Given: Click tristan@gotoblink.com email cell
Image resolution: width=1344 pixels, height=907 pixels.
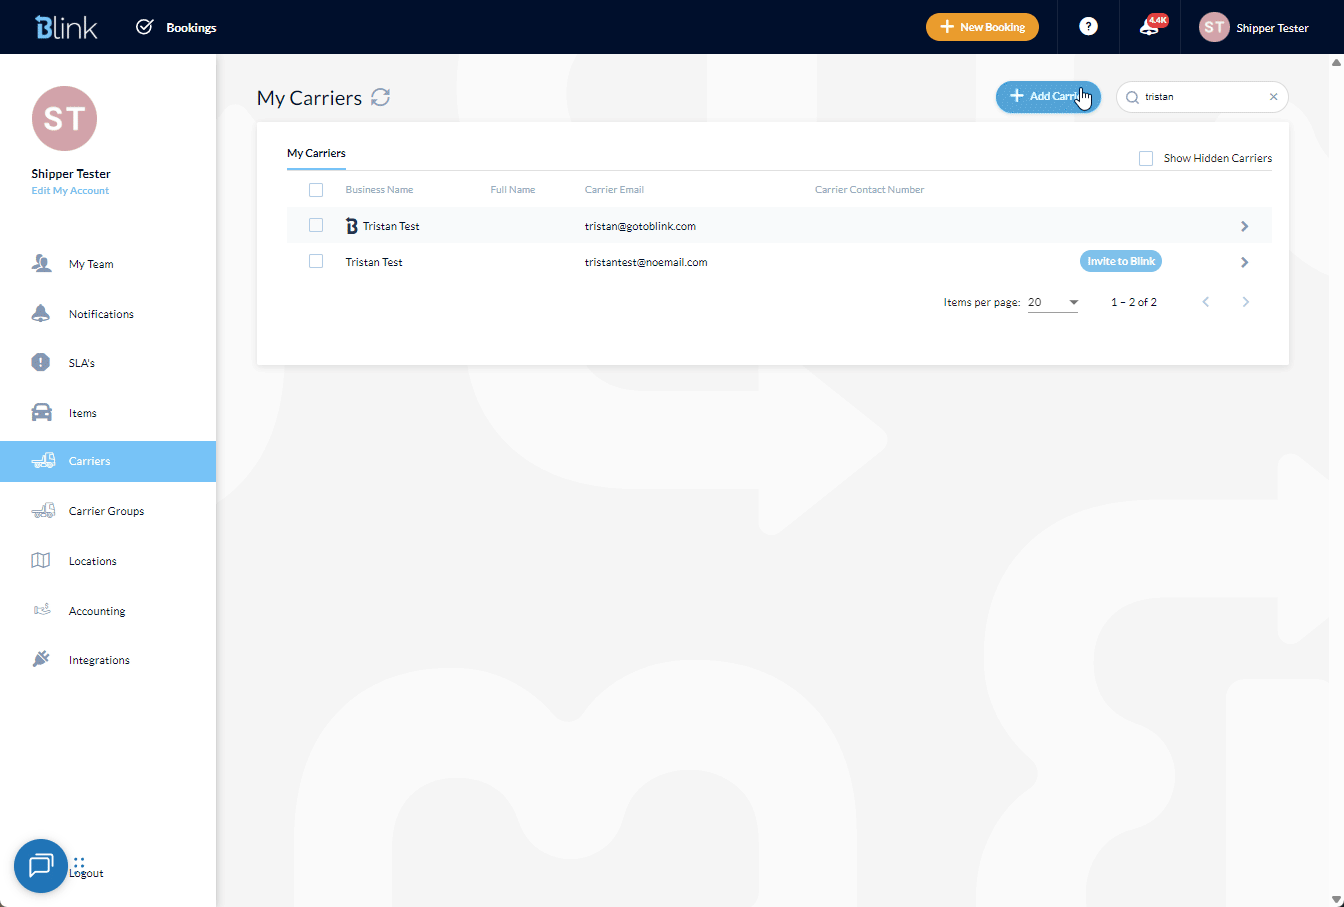Looking at the screenshot, I should point(640,226).
